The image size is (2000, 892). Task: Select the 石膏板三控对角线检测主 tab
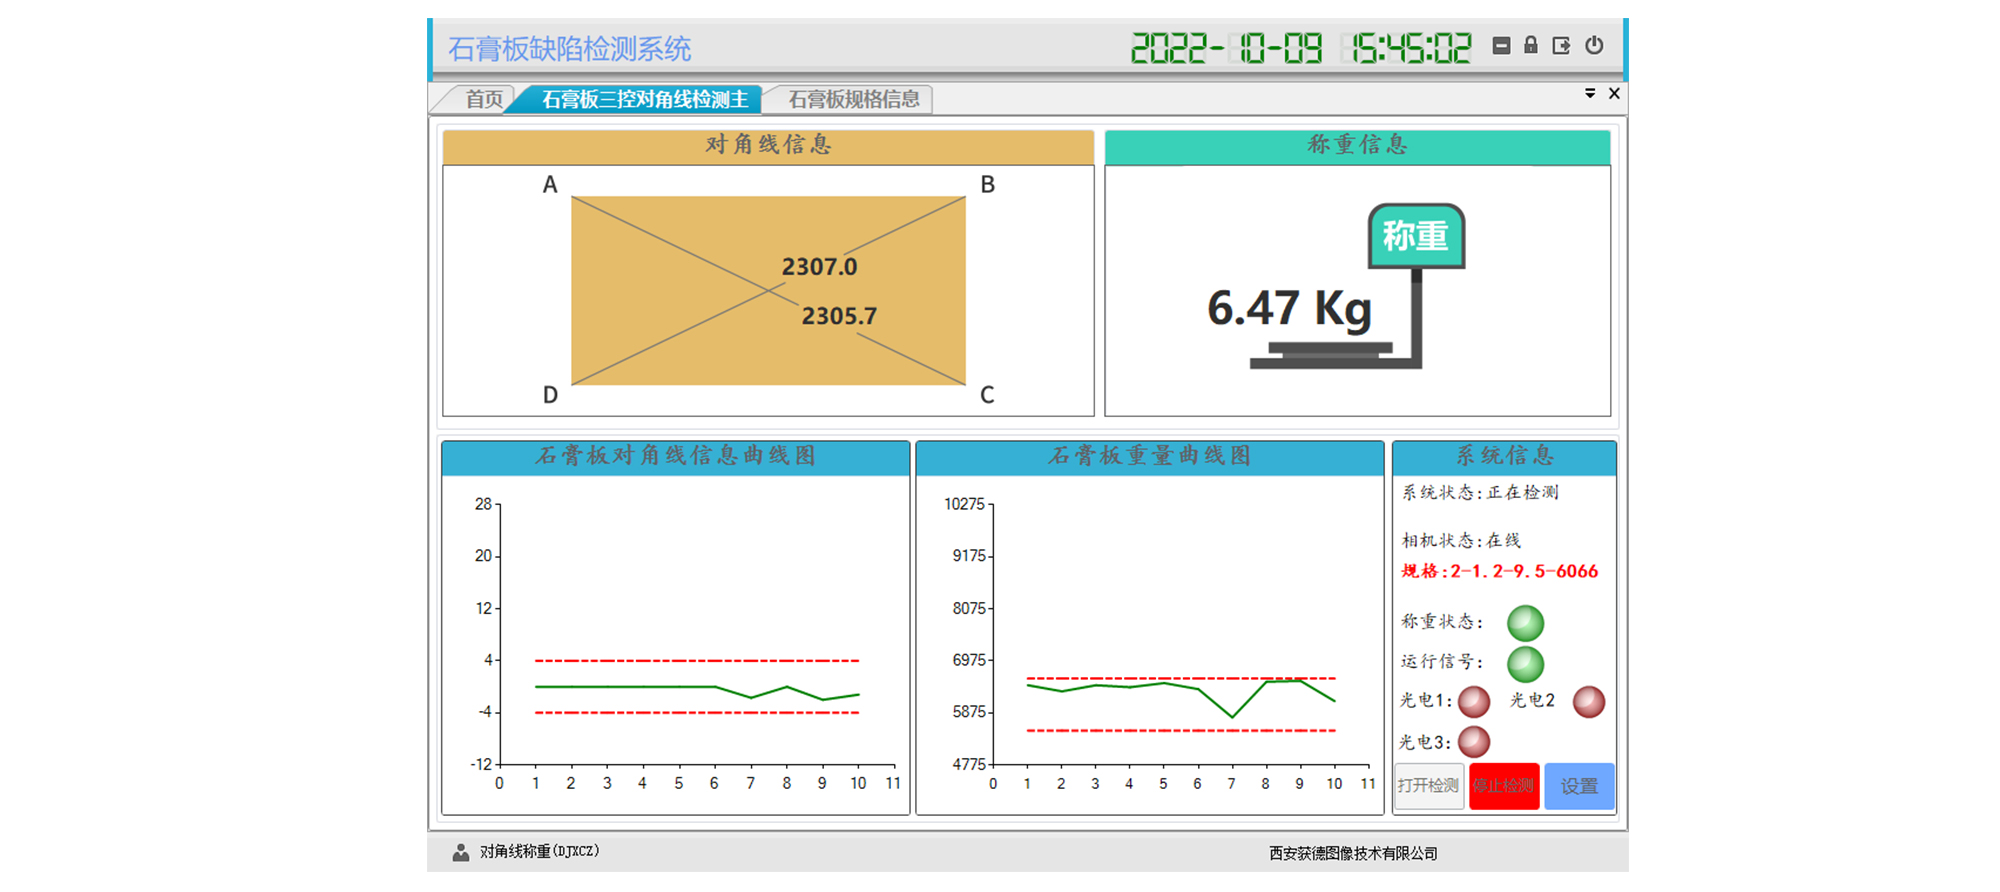coord(644,100)
